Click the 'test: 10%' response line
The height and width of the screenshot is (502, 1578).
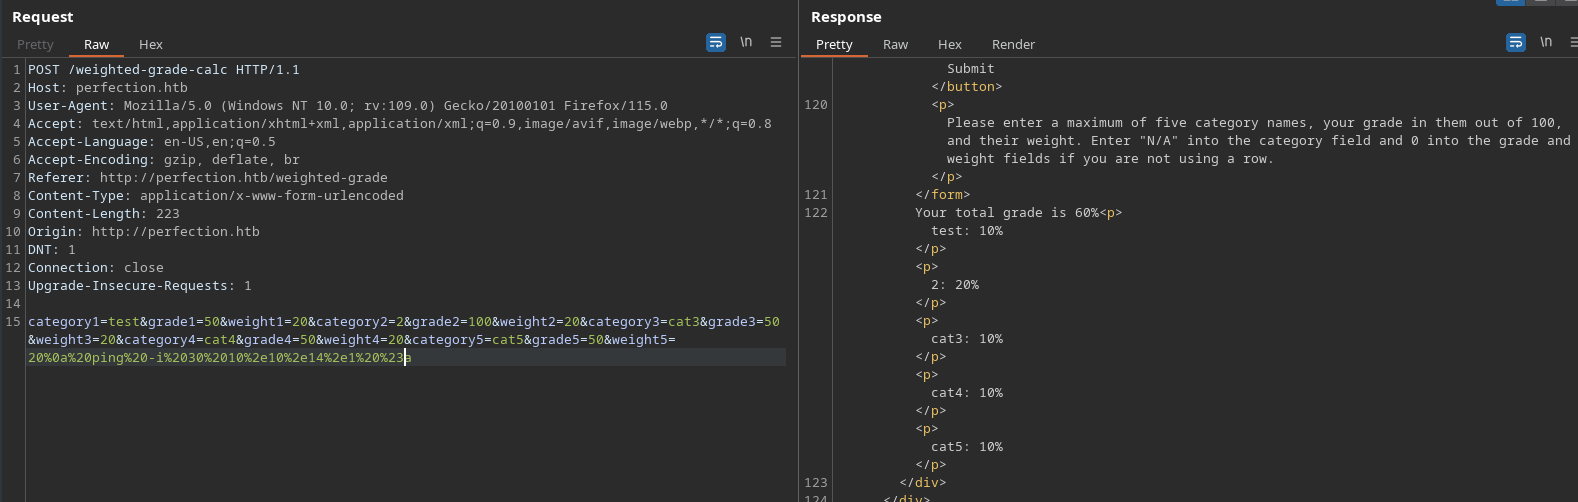coord(967,230)
